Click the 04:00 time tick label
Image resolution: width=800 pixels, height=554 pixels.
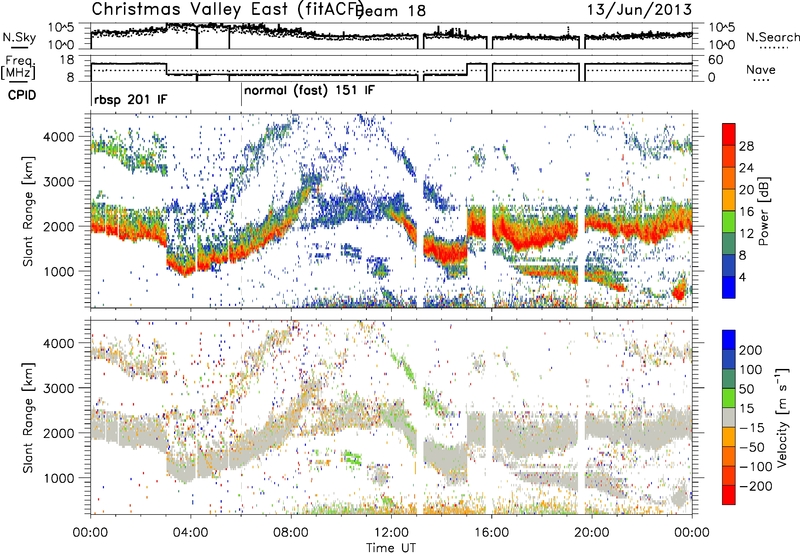[x=190, y=533]
